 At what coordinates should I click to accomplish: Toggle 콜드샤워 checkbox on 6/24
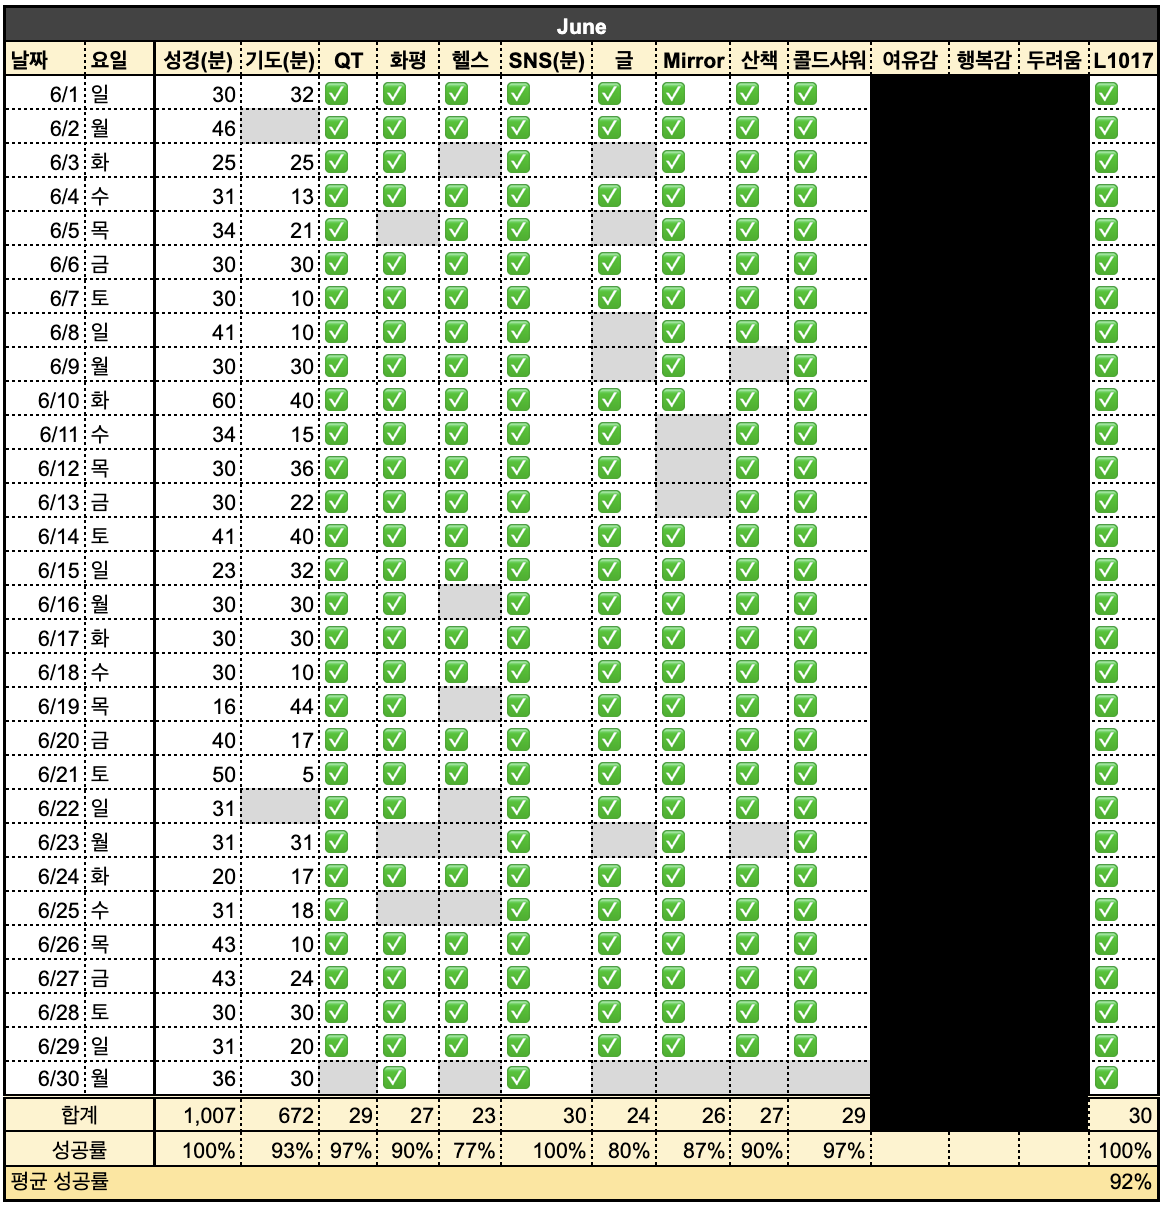point(805,876)
